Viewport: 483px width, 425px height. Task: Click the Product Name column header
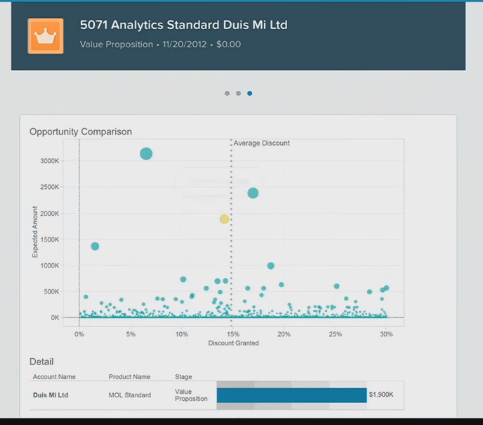coord(129,377)
